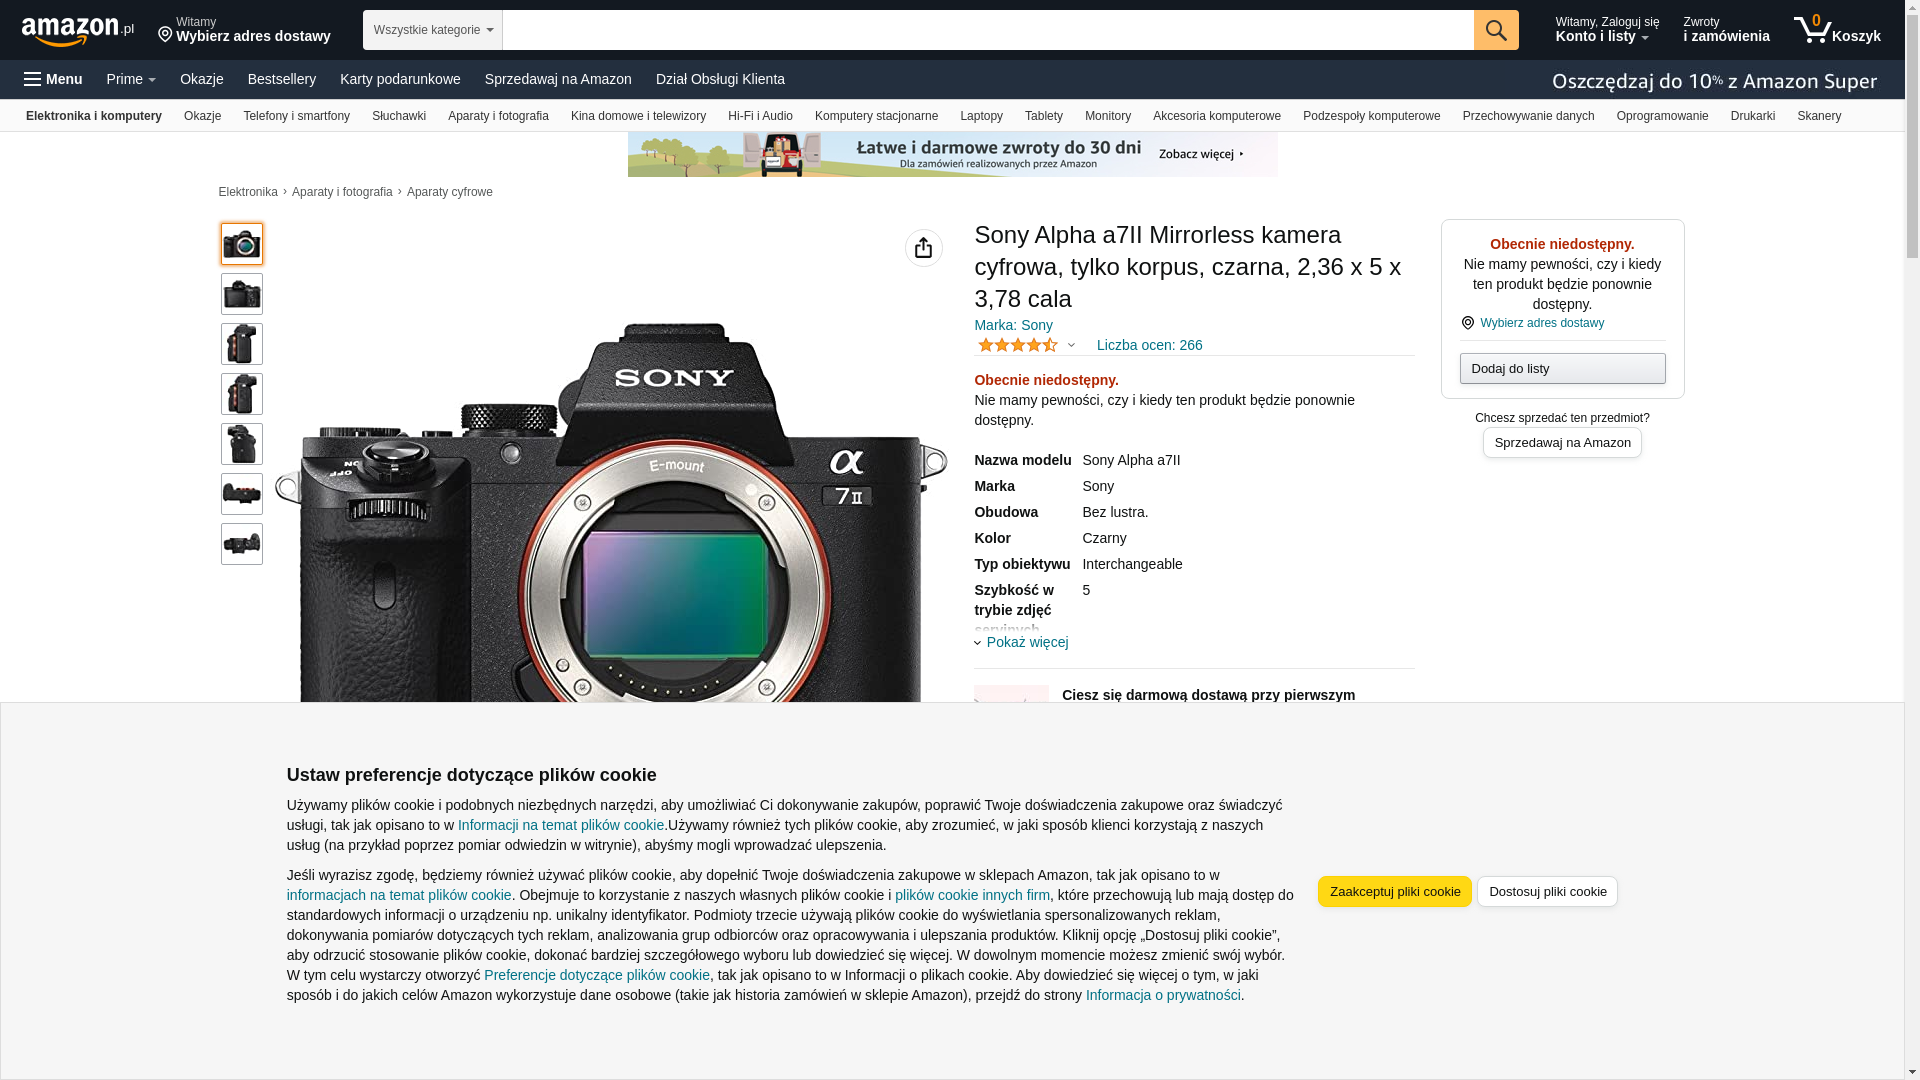
Task: Accept cookies with Zaakceptuj pliki cookie
Action: coord(1395,891)
